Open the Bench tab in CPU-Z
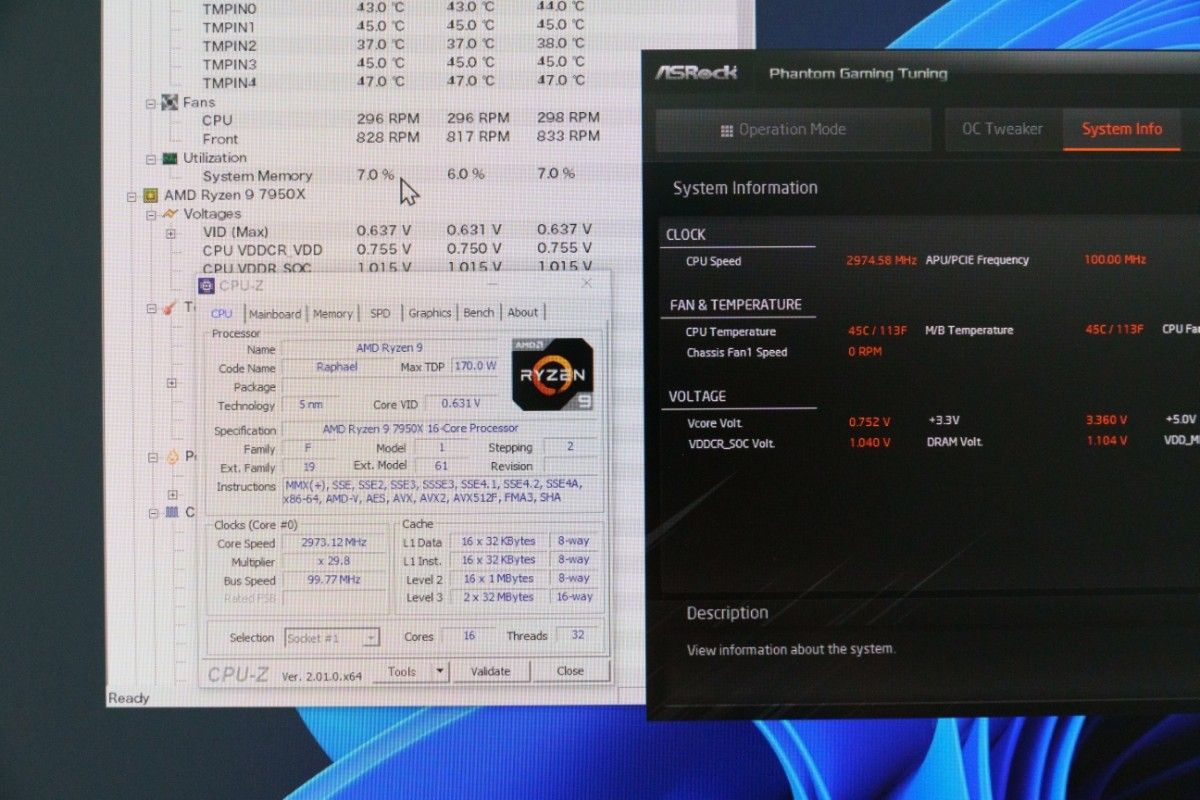The height and width of the screenshot is (800, 1200). point(478,313)
